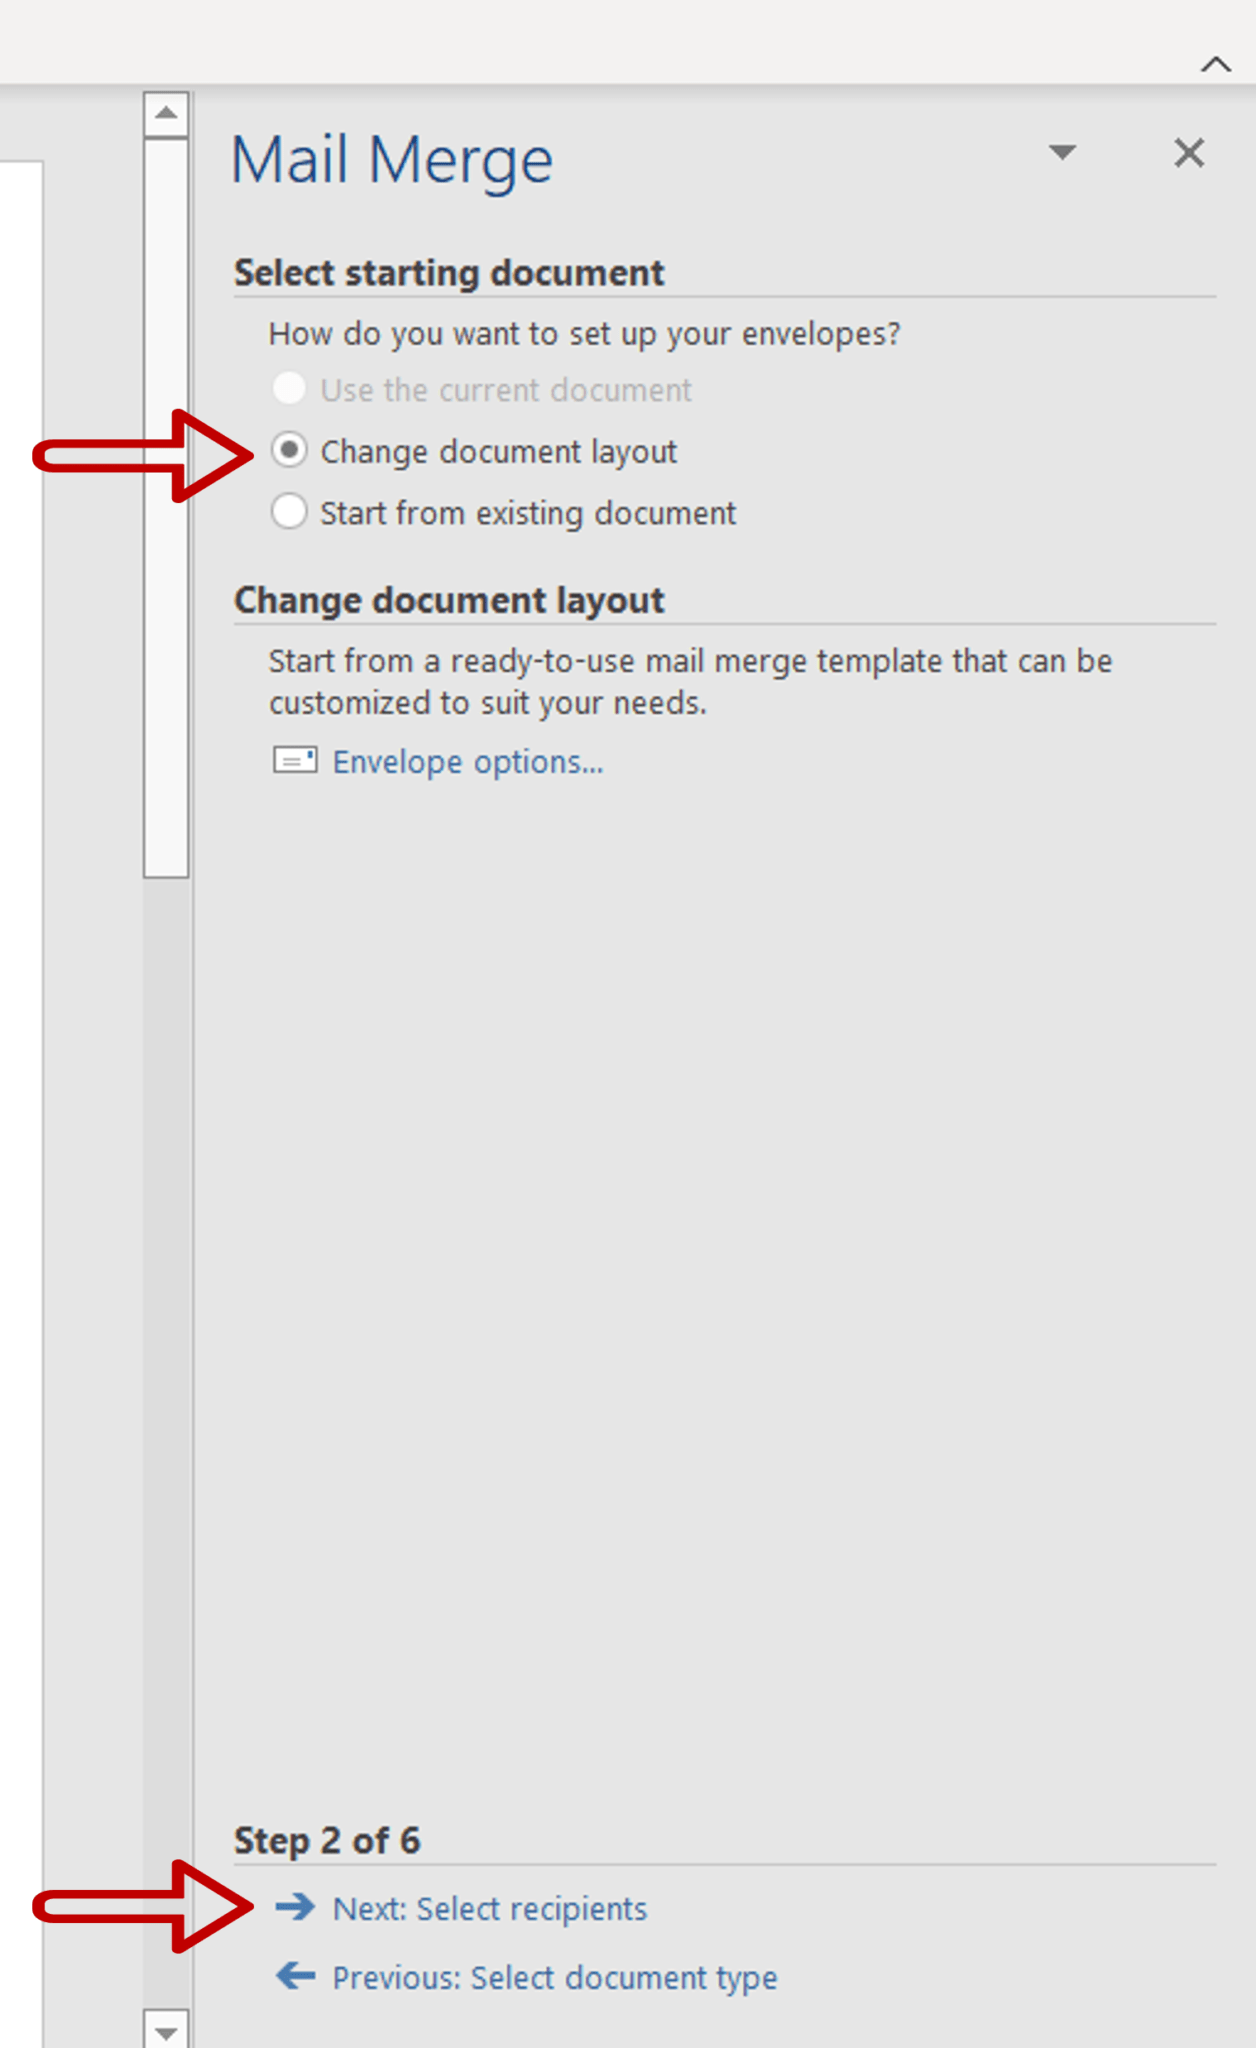The image size is (1256, 2048).
Task: Collapse the ribbon using the chevron icon
Action: click(x=1214, y=62)
